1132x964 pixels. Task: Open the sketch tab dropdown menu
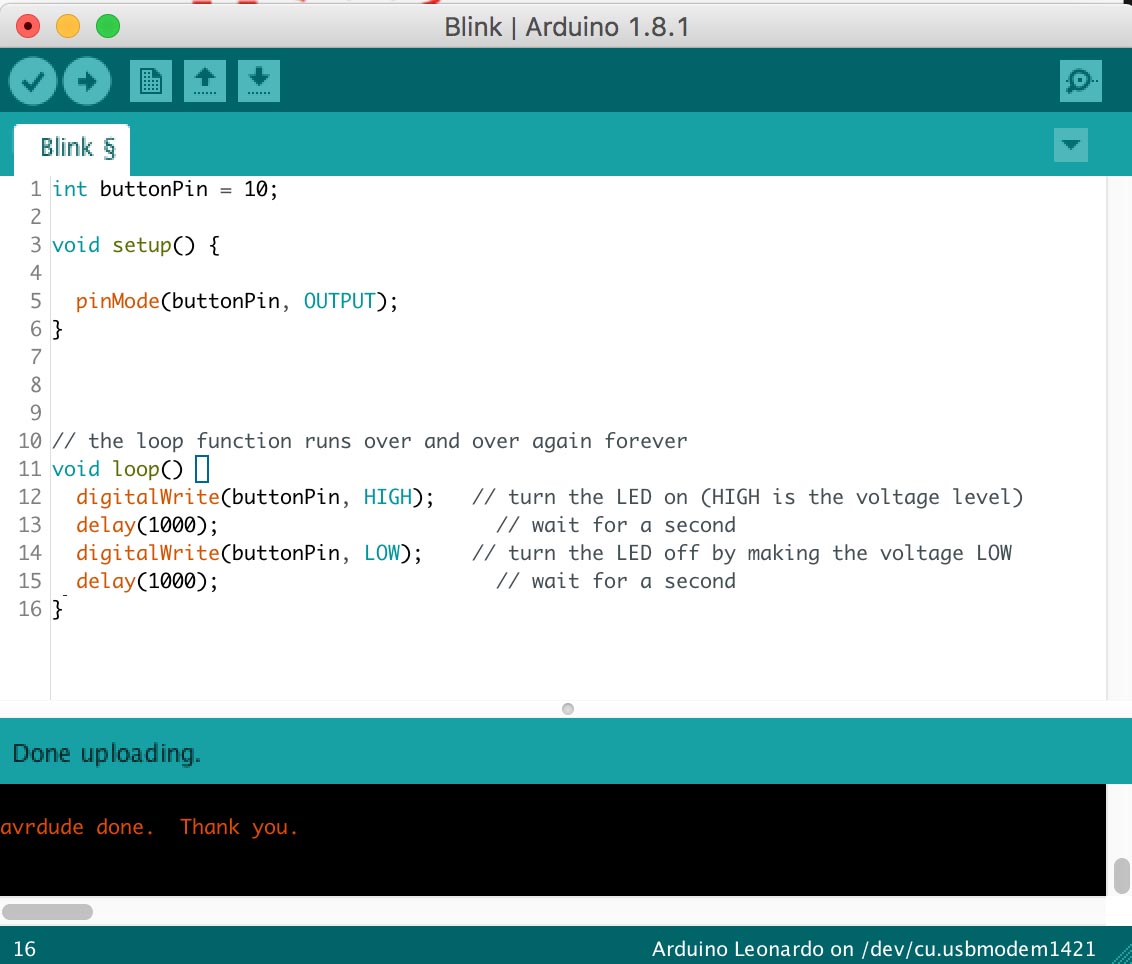[1071, 145]
